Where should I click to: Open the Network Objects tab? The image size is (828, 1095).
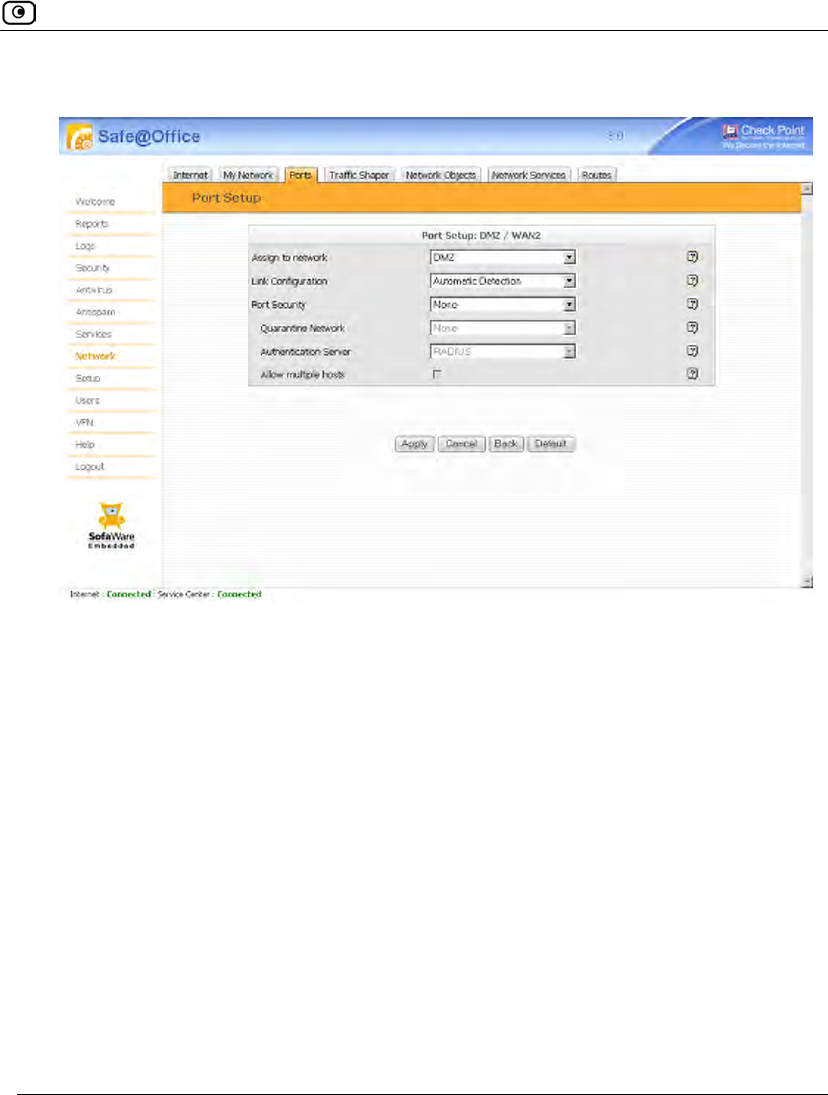pos(441,175)
